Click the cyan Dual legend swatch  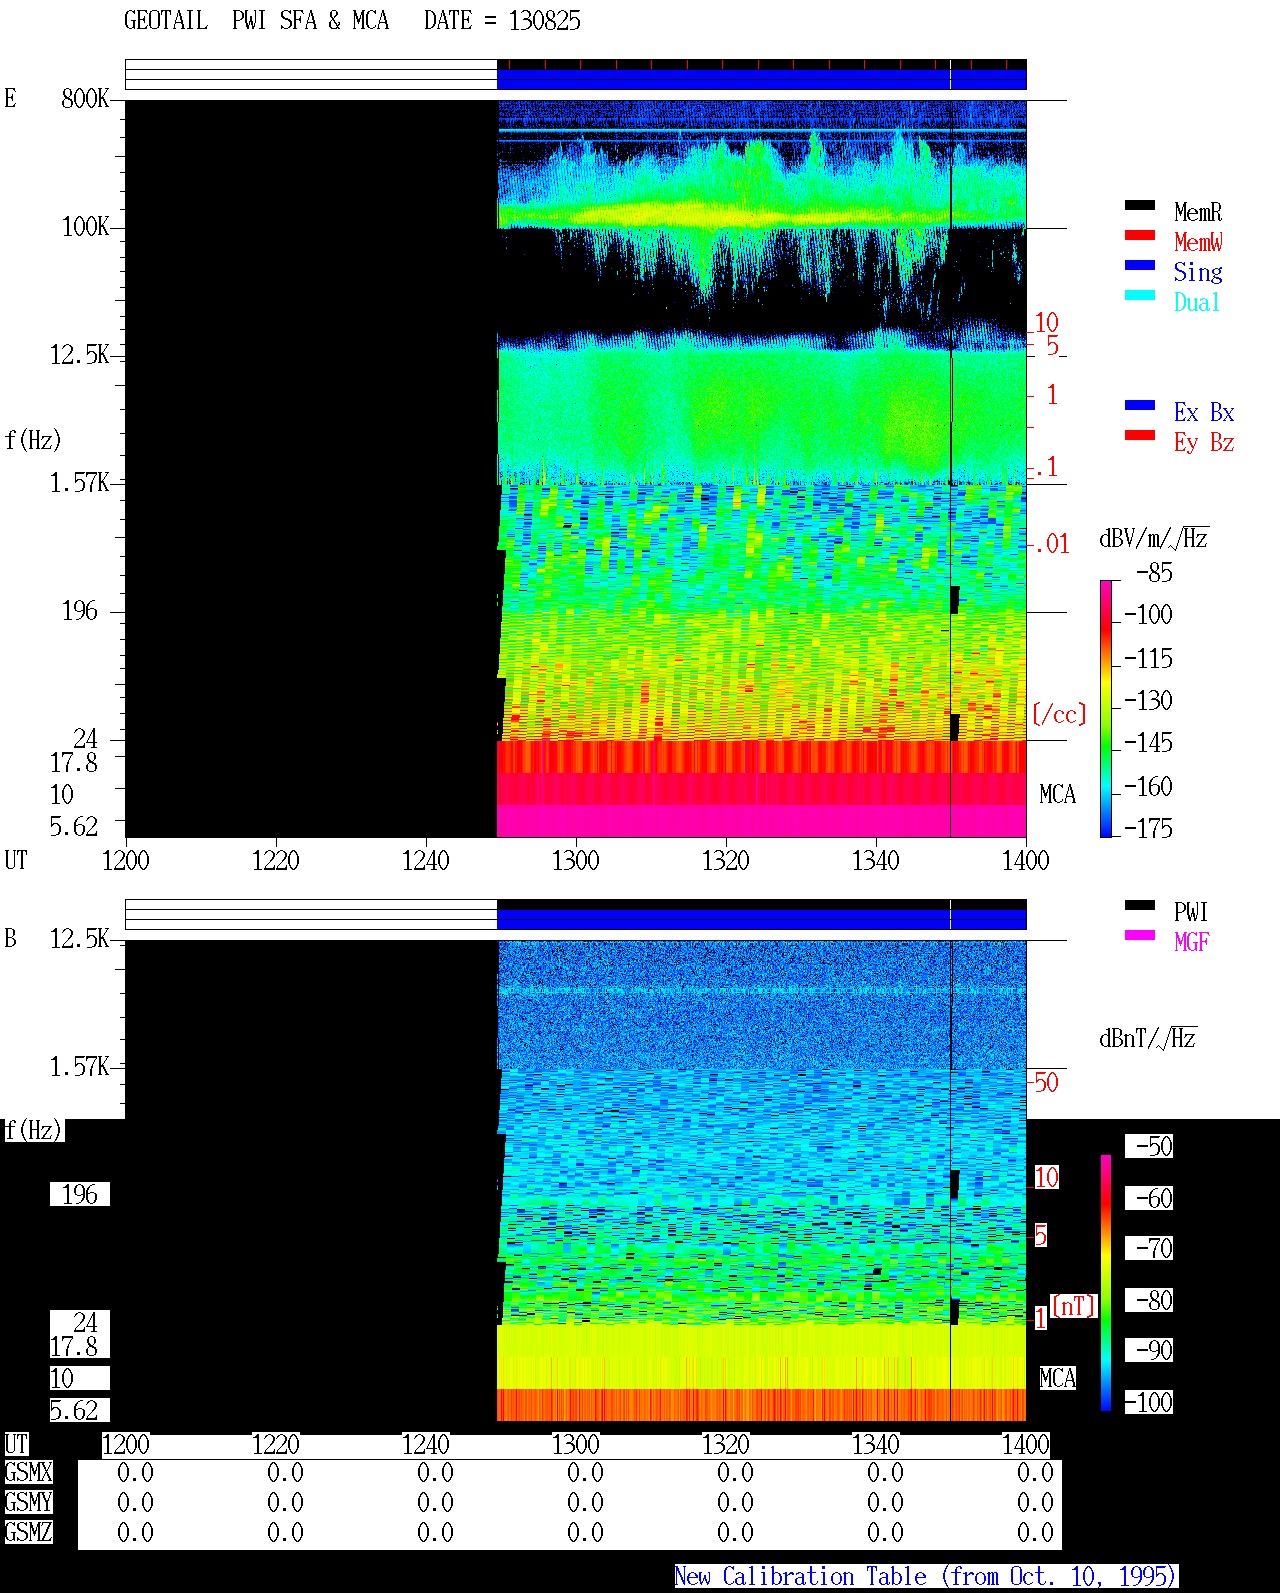click(1140, 295)
